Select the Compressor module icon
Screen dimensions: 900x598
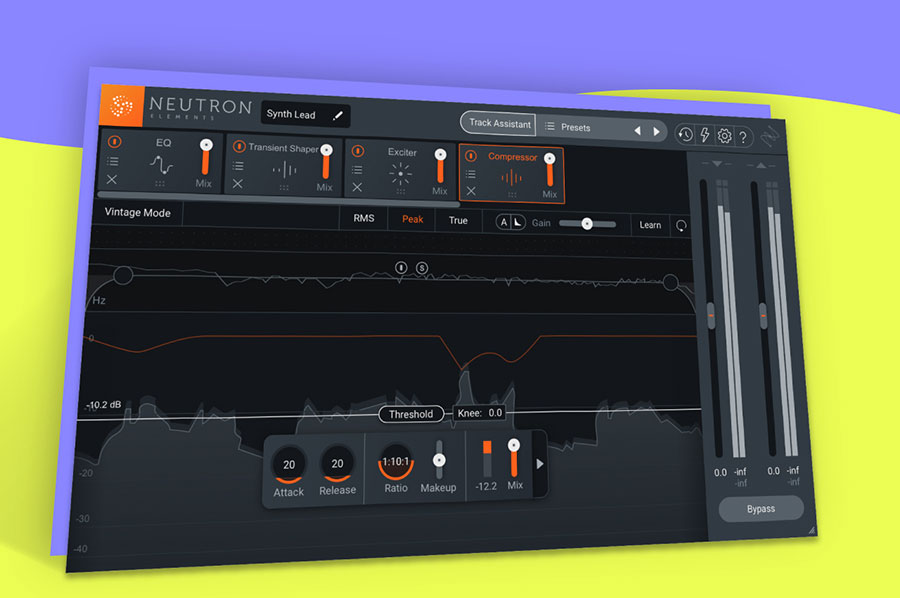[x=511, y=178]
